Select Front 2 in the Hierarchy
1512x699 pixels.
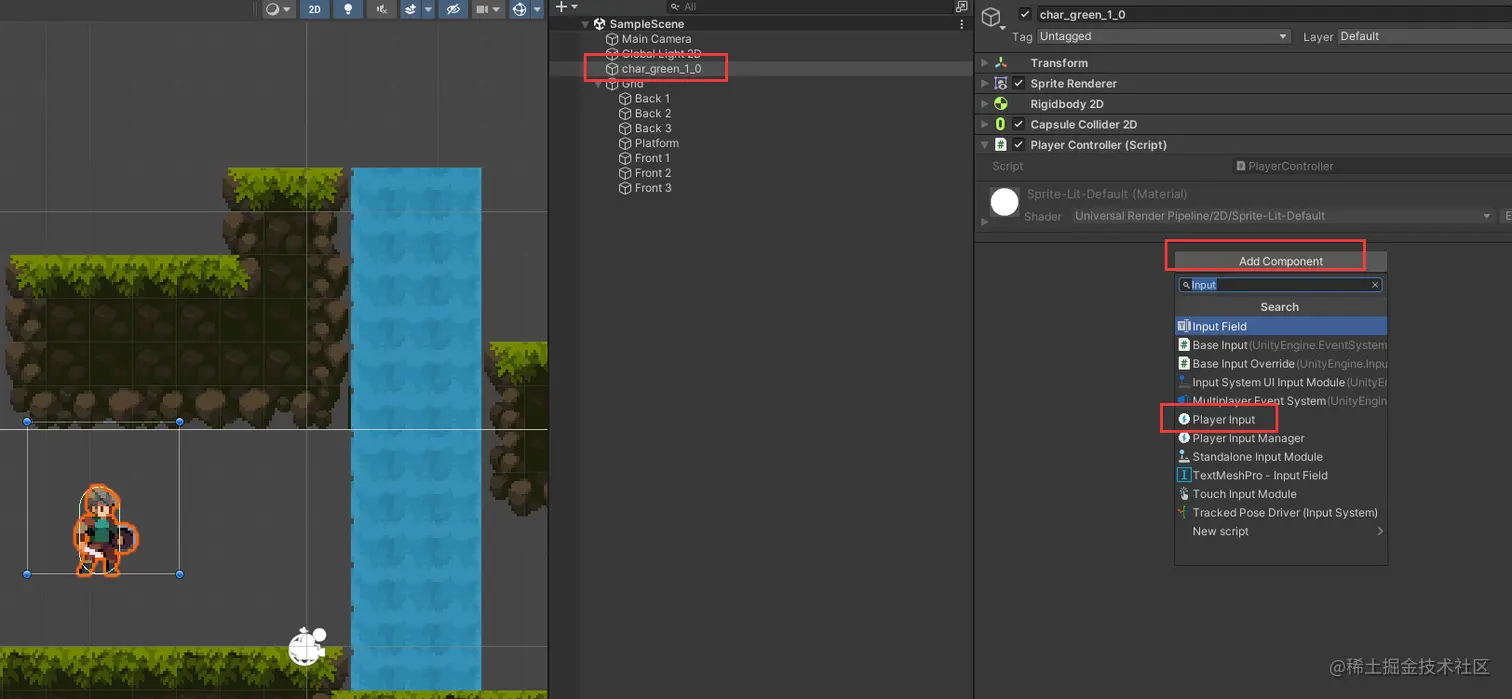point(652,173)
